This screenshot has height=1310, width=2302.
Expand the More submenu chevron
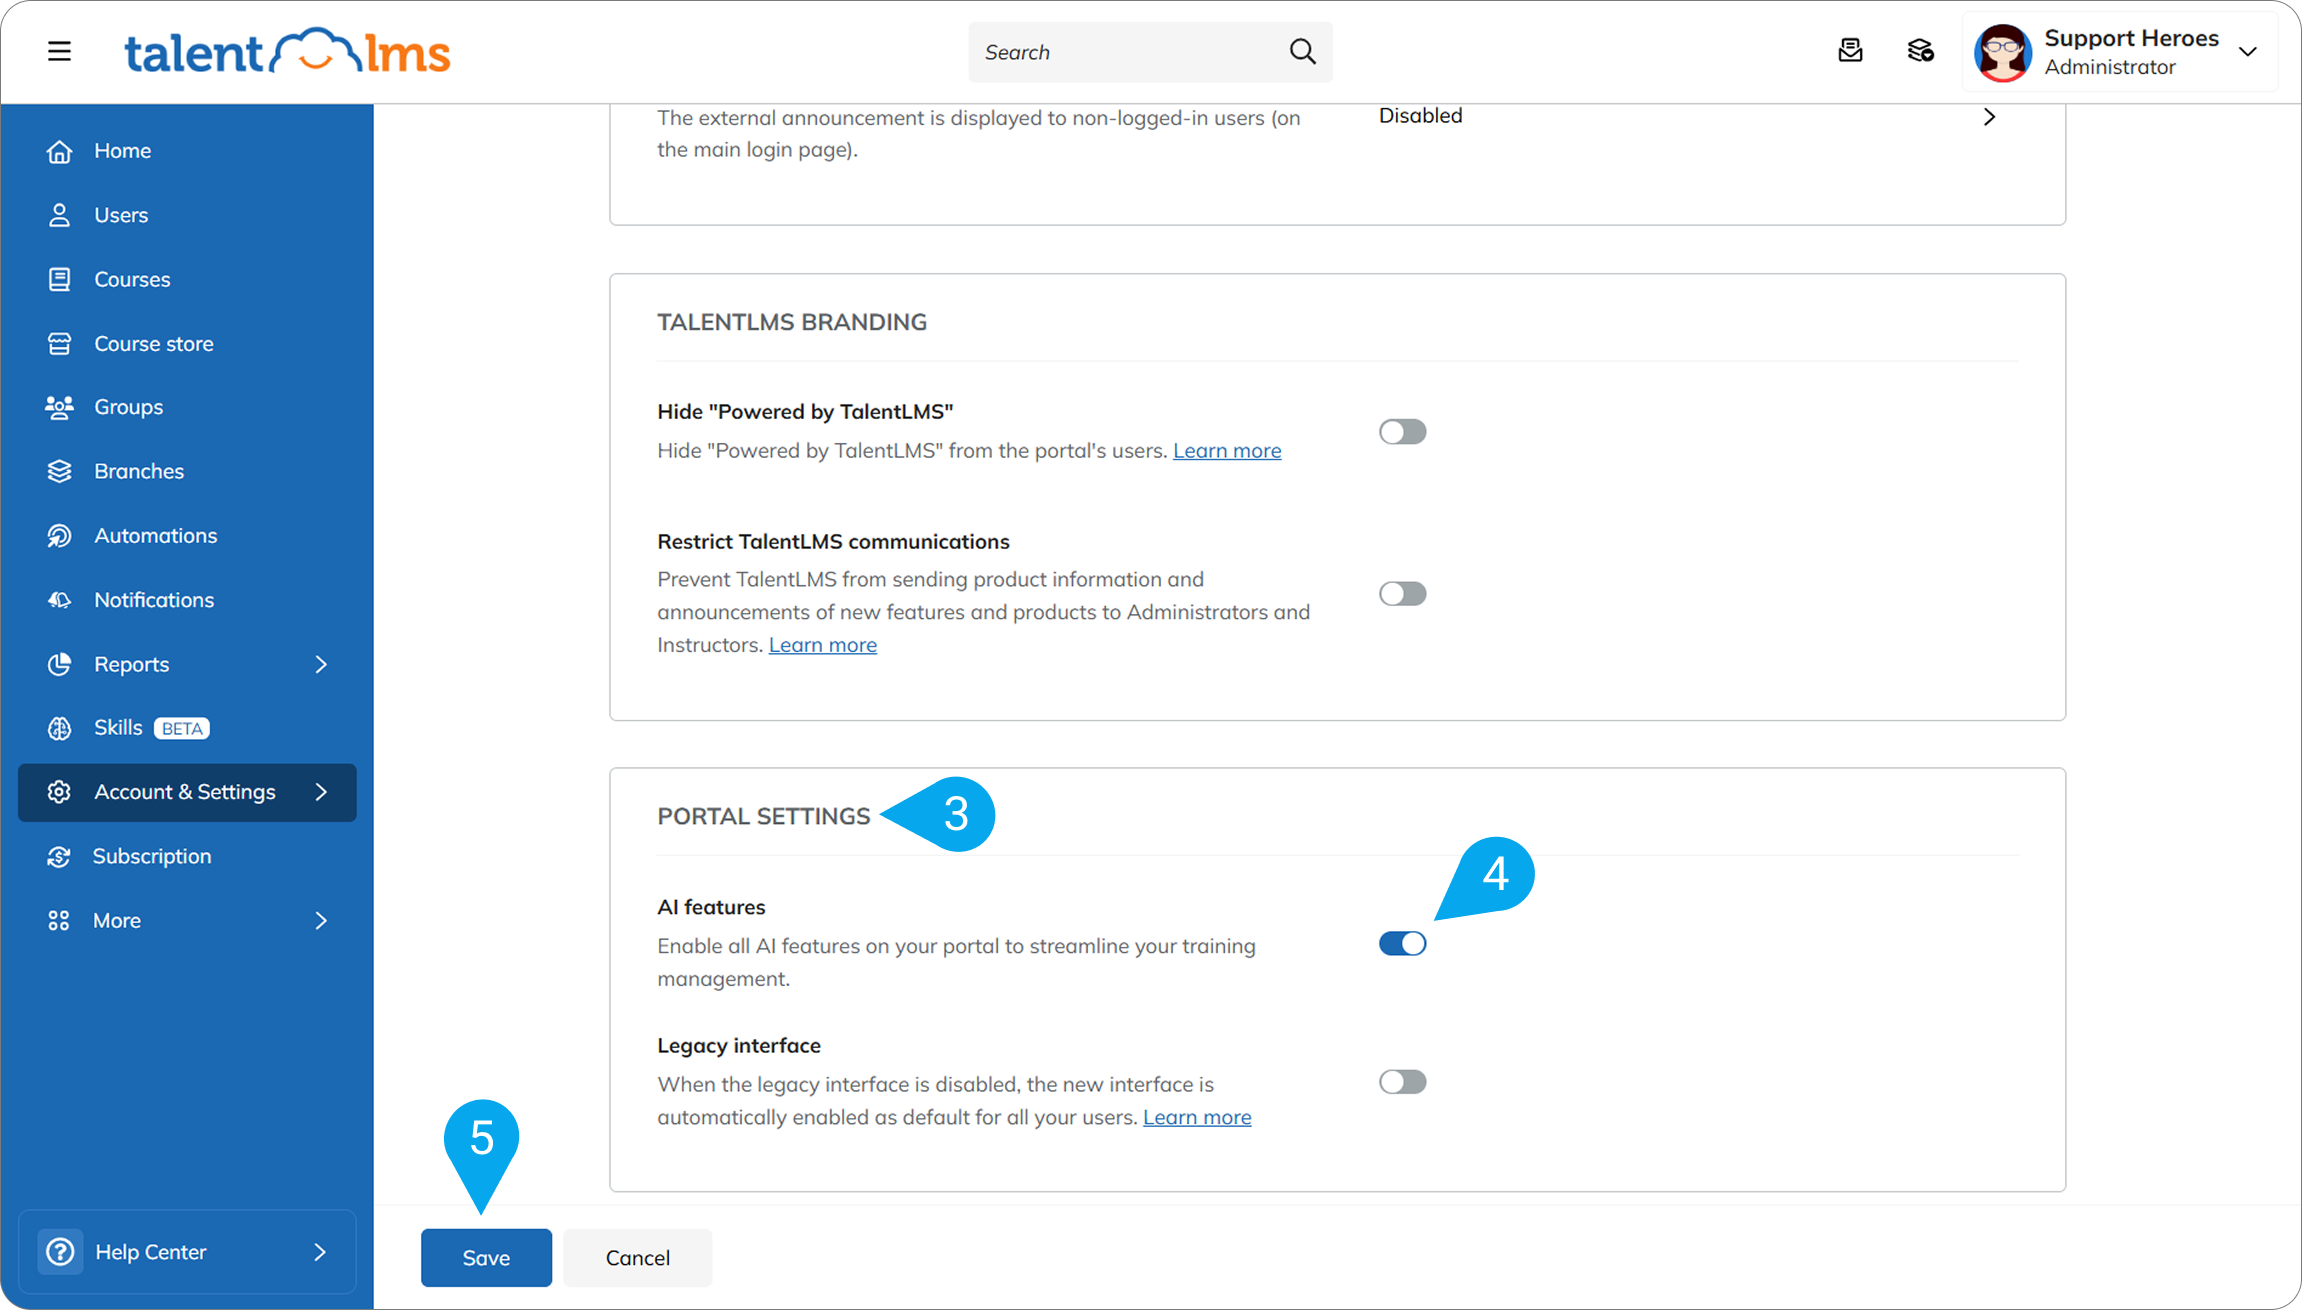[x=321, y=921]
